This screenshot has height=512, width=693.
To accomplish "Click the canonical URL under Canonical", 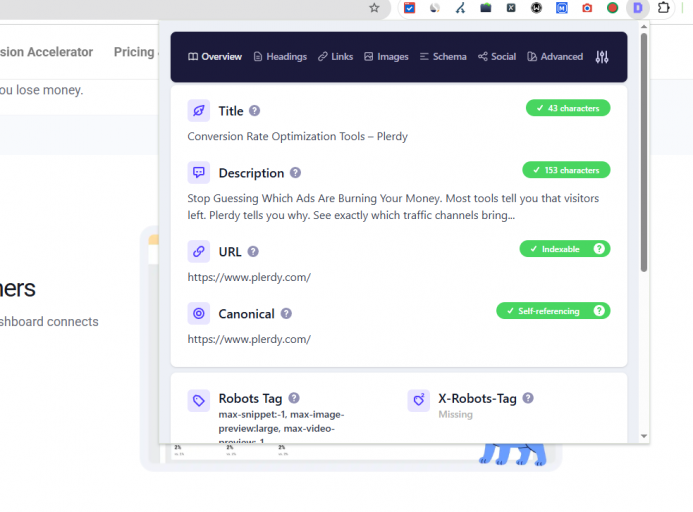I will point(249,339).
